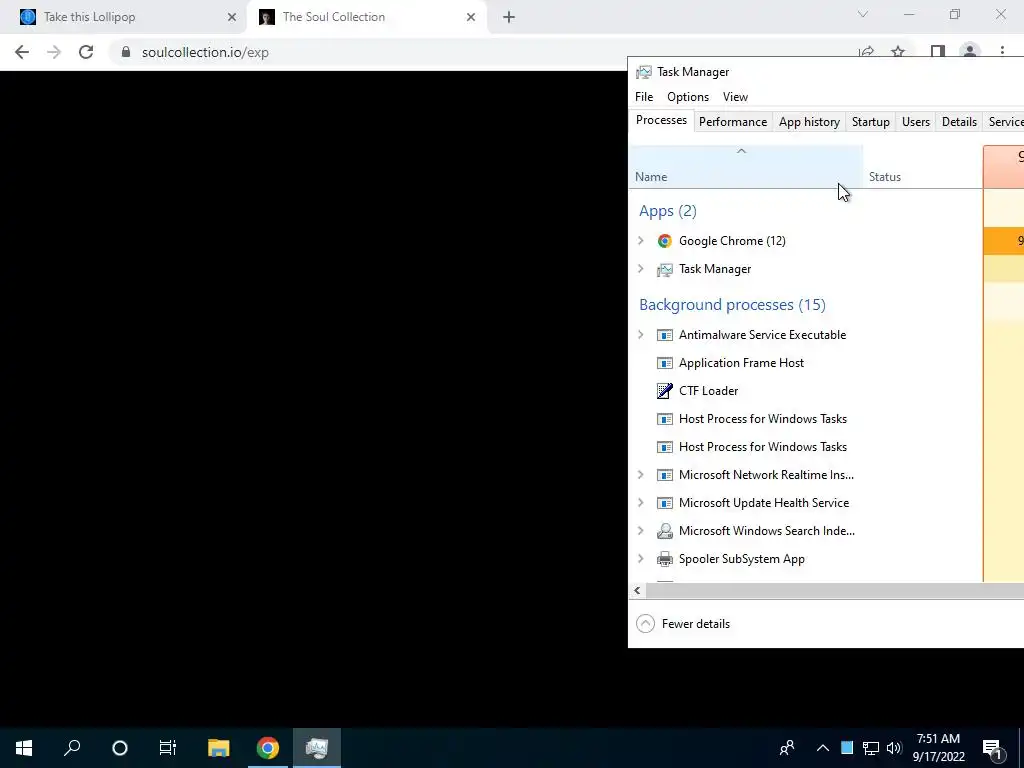Click the Task Manager process row icon
The image size is (1024, 768).
664,269
